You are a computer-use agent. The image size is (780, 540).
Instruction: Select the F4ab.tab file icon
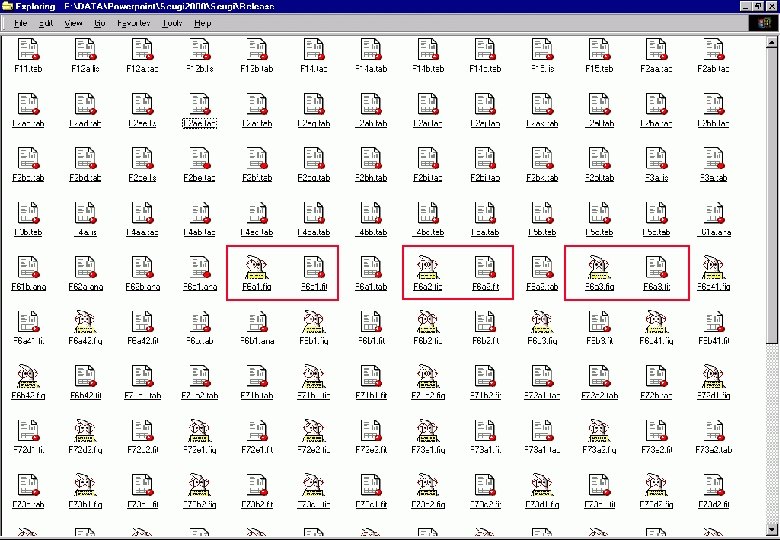pyautogui.click(x=199, y=213)
